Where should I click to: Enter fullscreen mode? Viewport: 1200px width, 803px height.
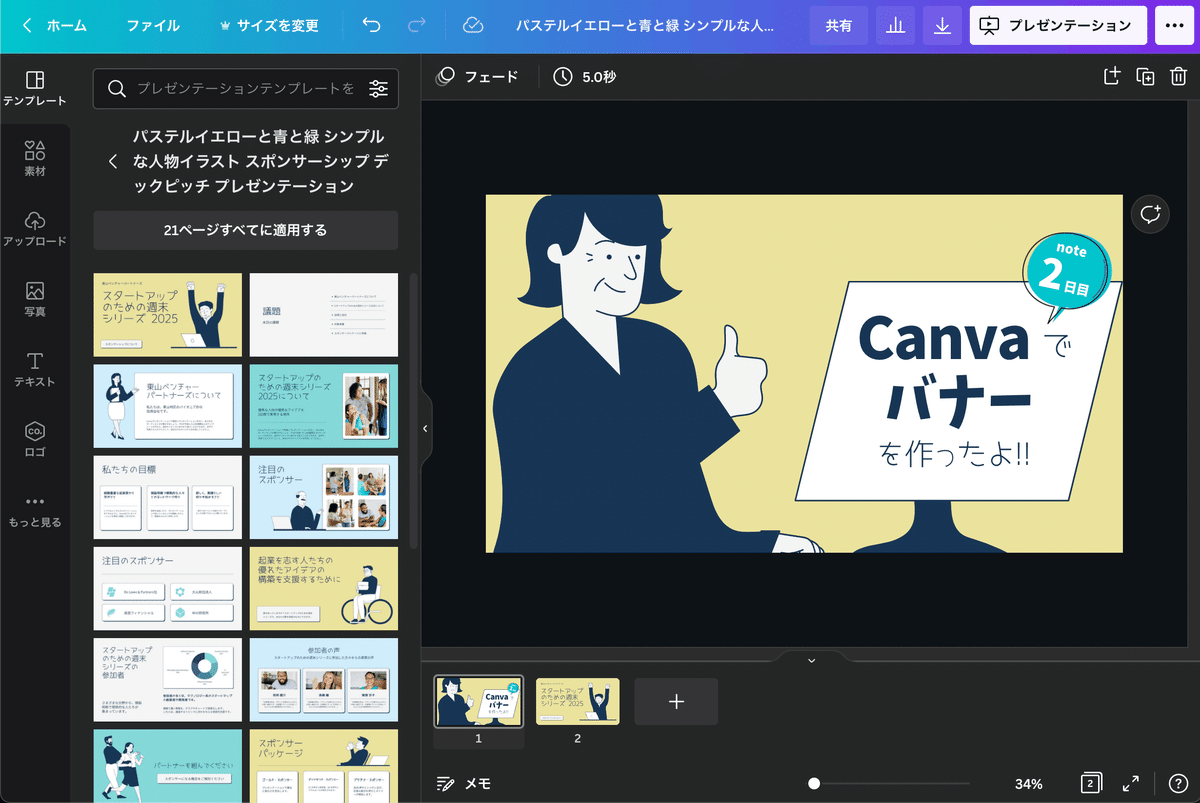tap(1131, 784)
